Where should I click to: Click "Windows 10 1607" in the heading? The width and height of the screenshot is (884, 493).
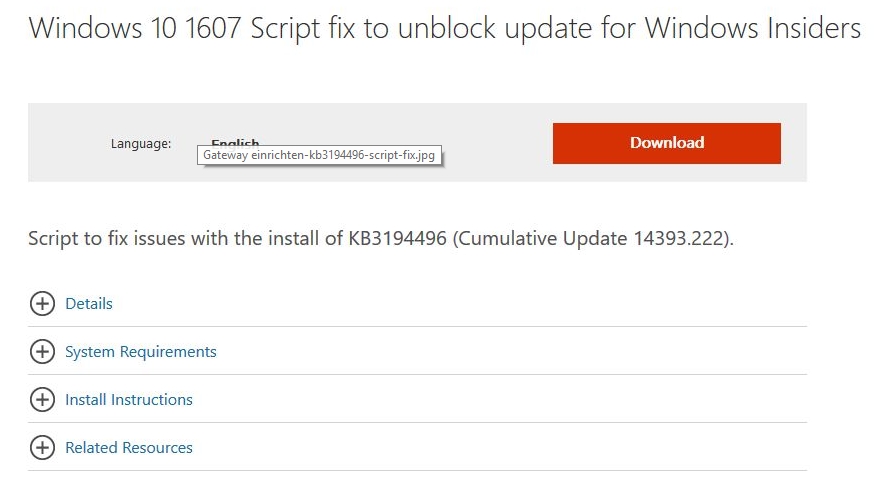135,28
